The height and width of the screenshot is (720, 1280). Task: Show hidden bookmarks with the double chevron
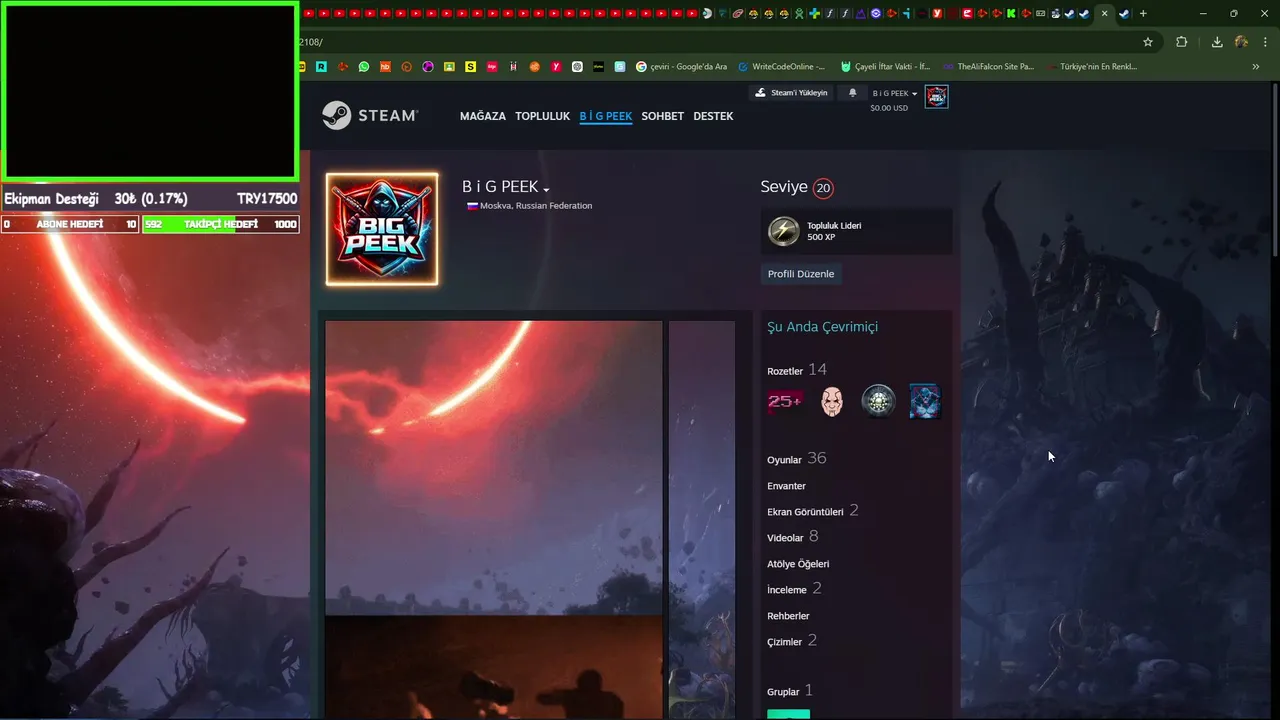click(x=1256, y=67)
